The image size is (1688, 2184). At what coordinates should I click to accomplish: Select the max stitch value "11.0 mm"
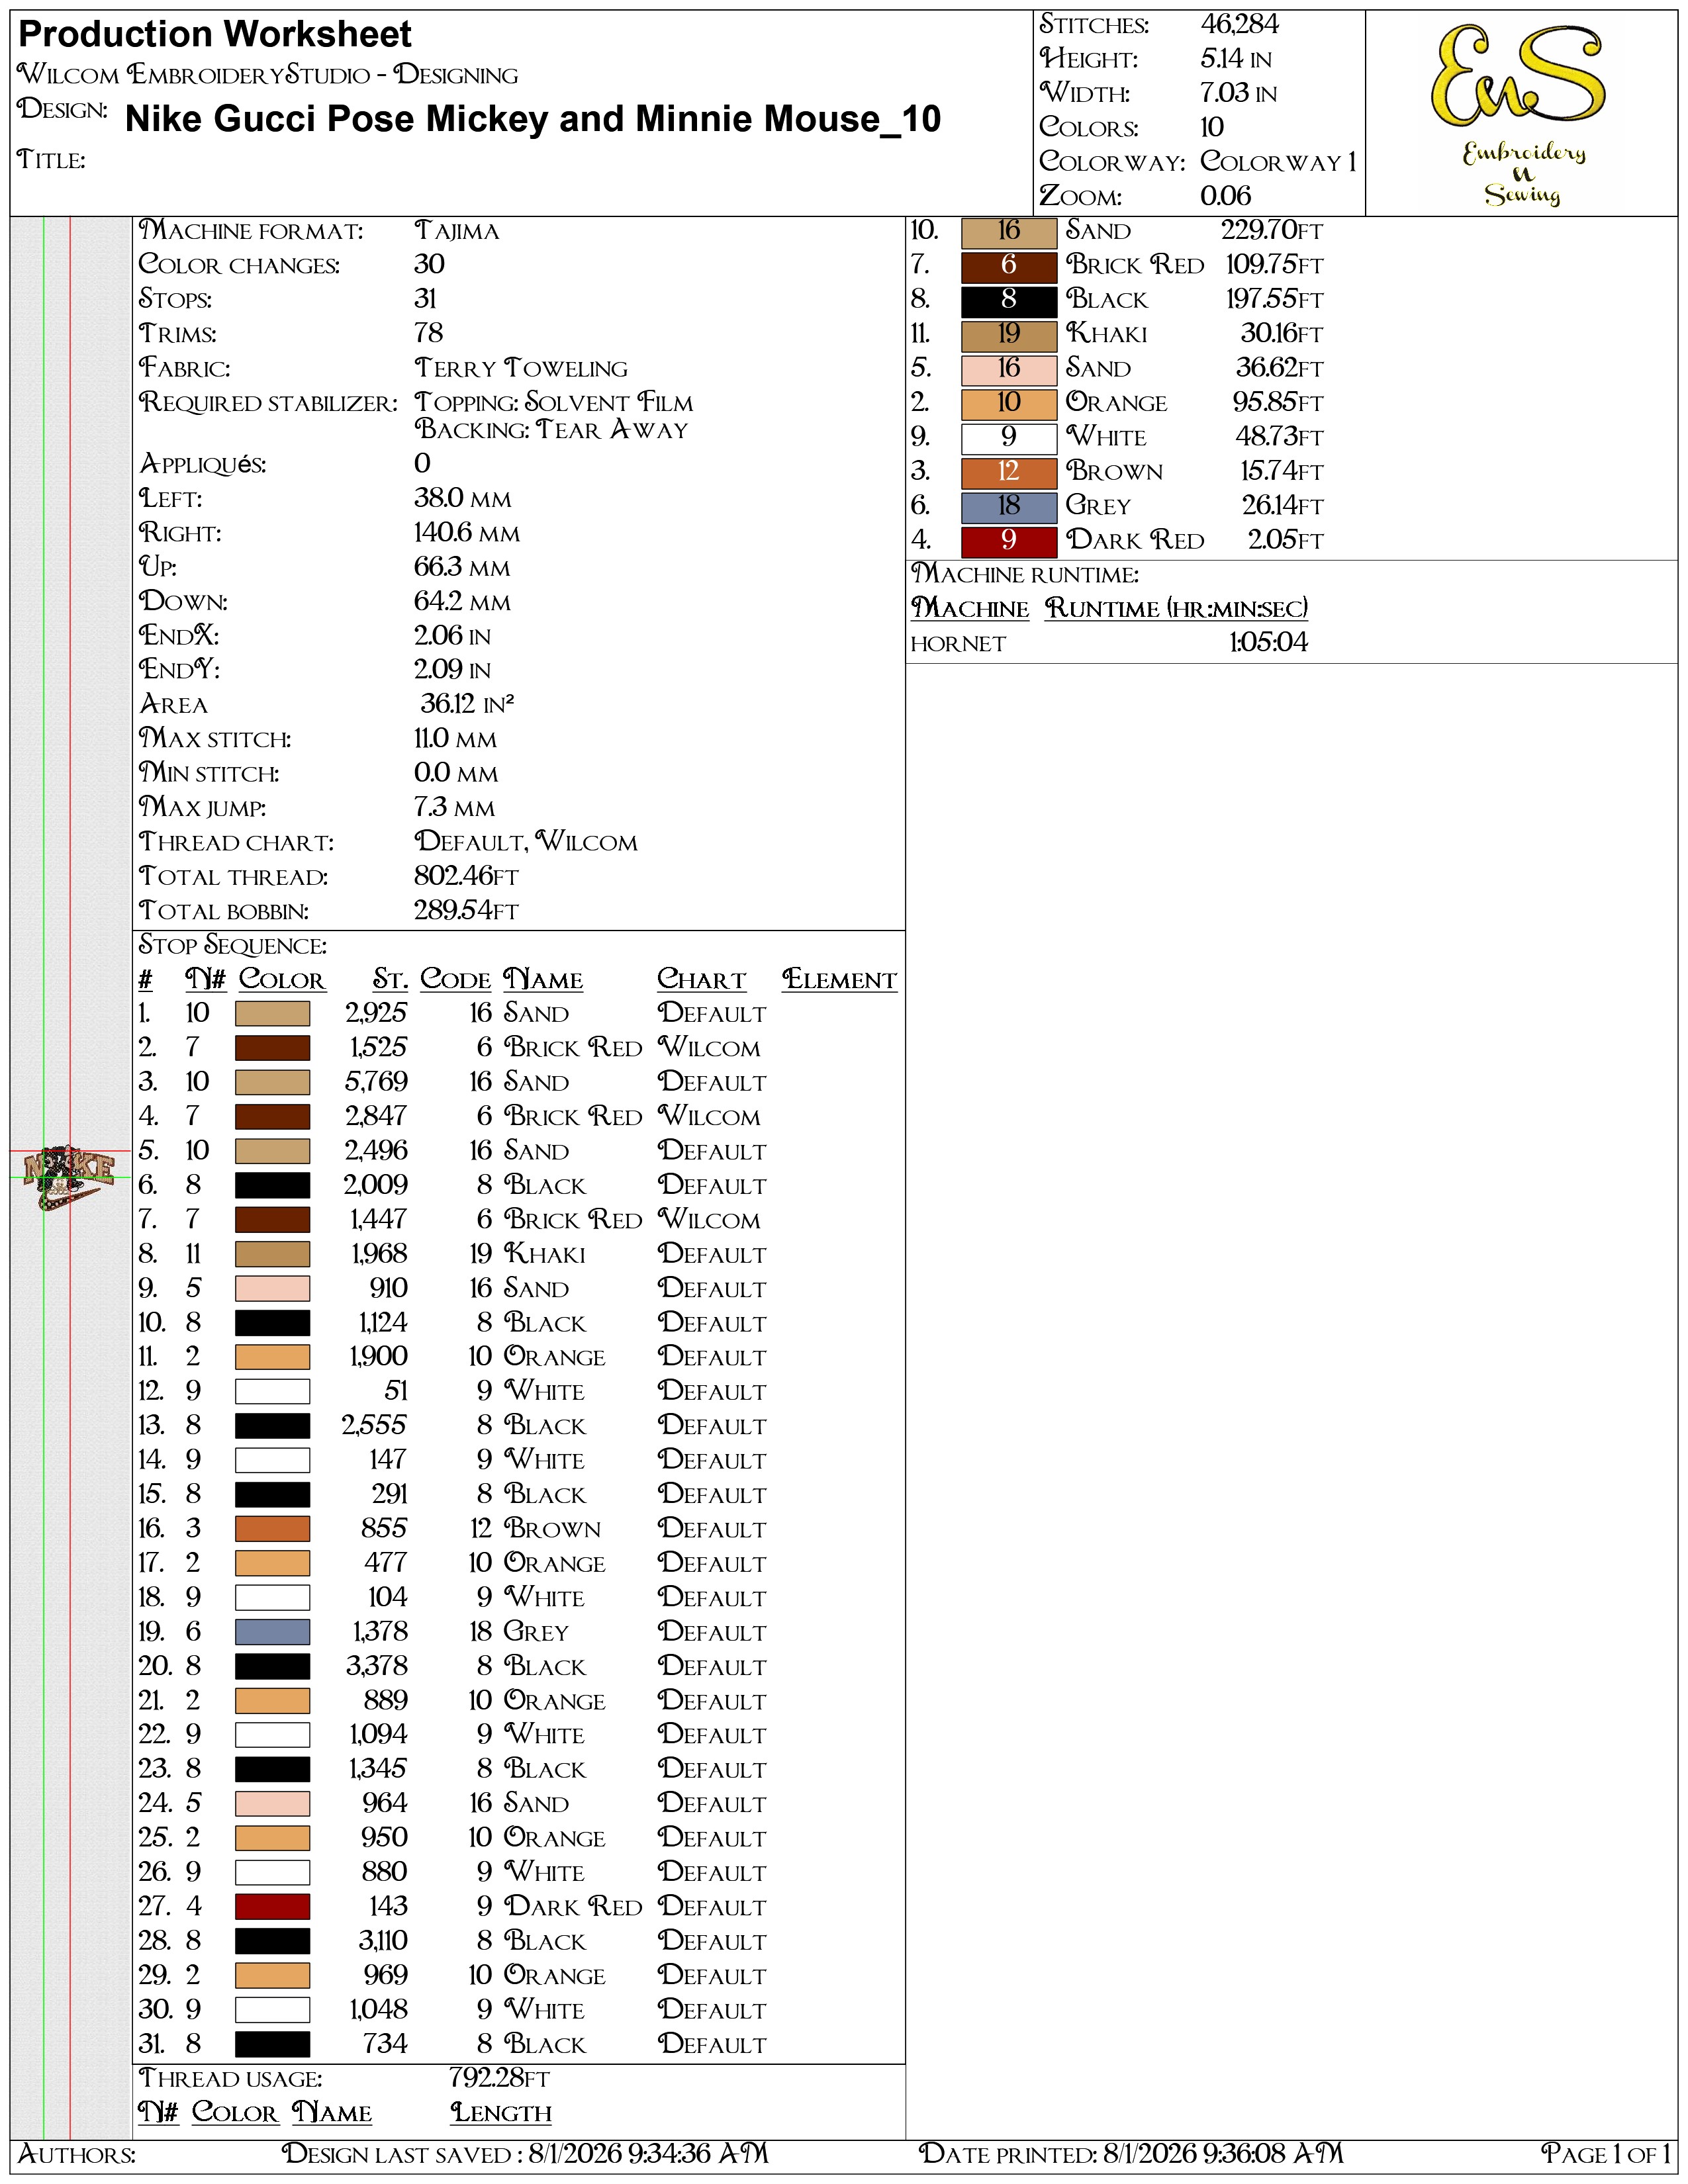point(456,739)
